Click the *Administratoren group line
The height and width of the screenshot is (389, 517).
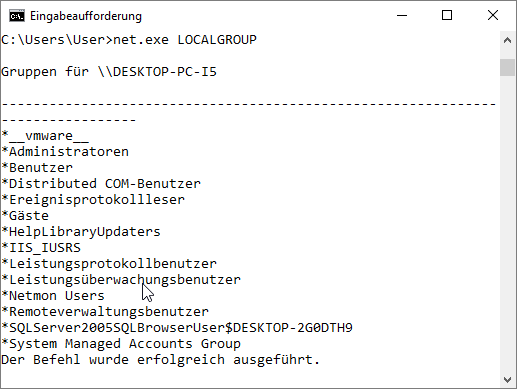coord(65,152)
